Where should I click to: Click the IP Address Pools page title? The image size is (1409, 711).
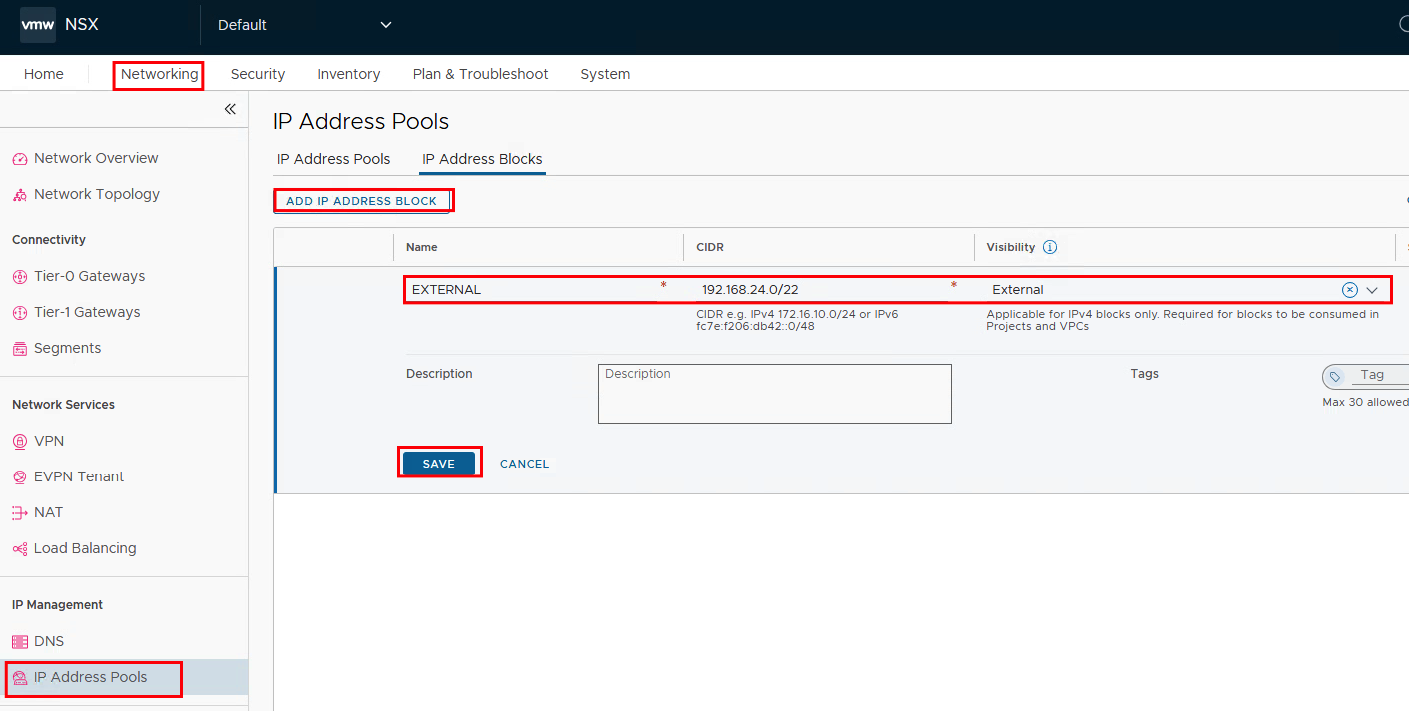361,122
